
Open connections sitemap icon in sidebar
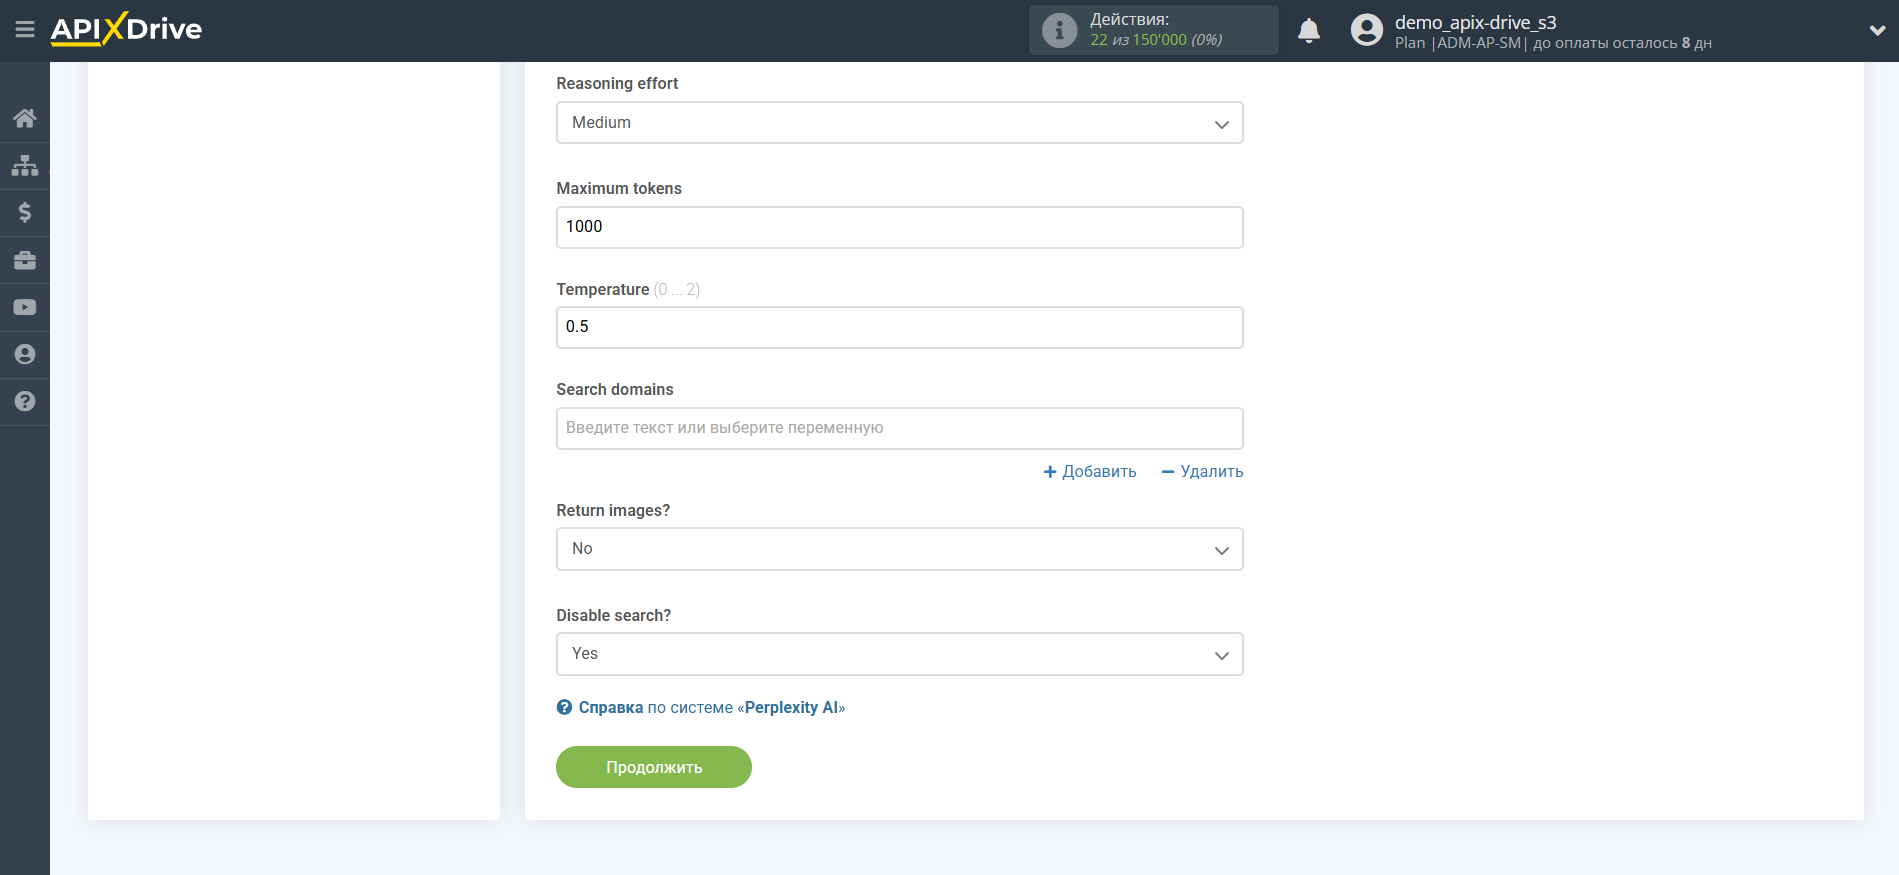tap(25, 165)
